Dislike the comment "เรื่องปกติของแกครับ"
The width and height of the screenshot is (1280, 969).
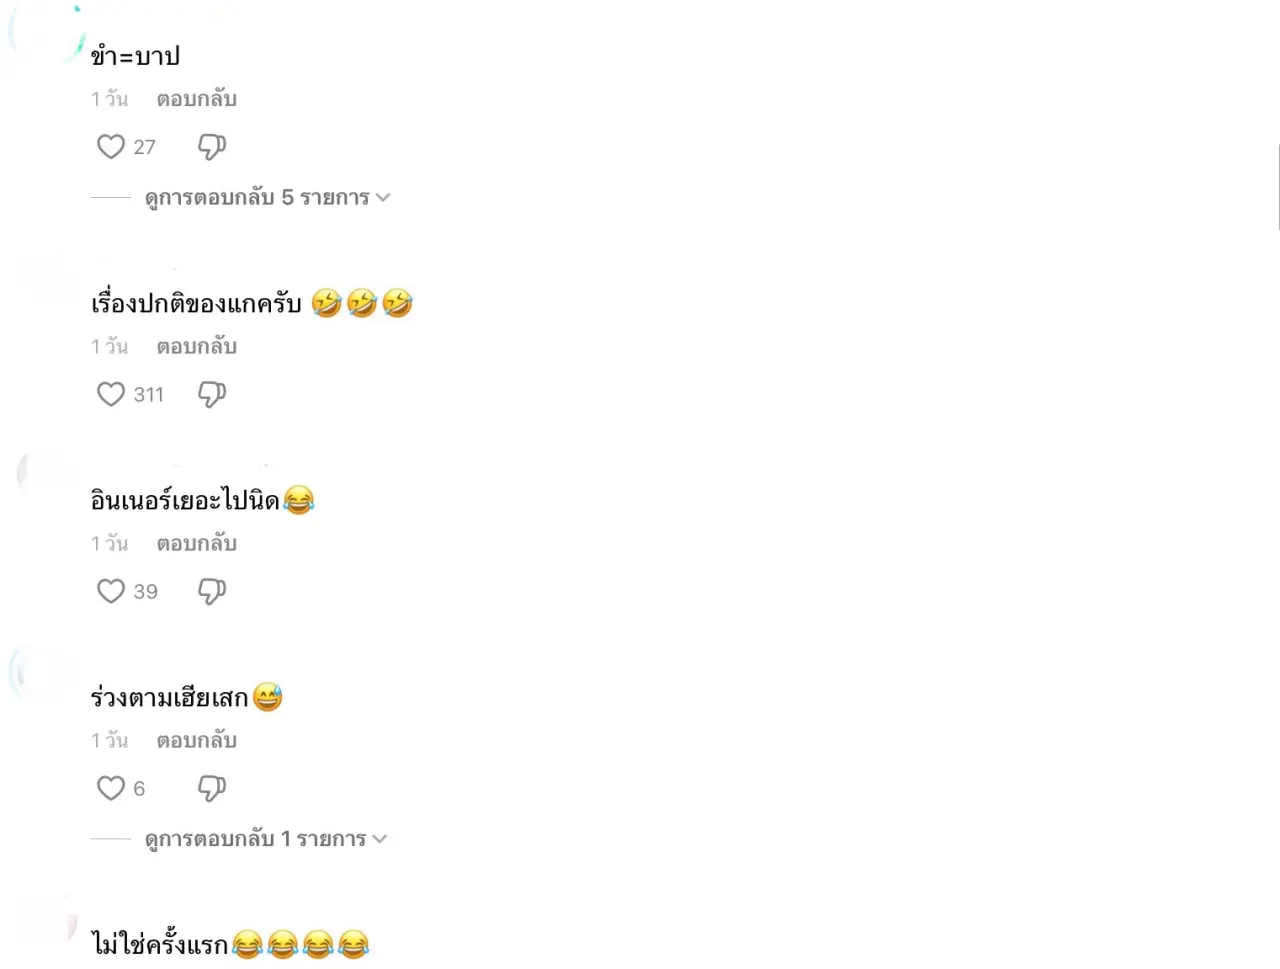[x=212, y=394]
